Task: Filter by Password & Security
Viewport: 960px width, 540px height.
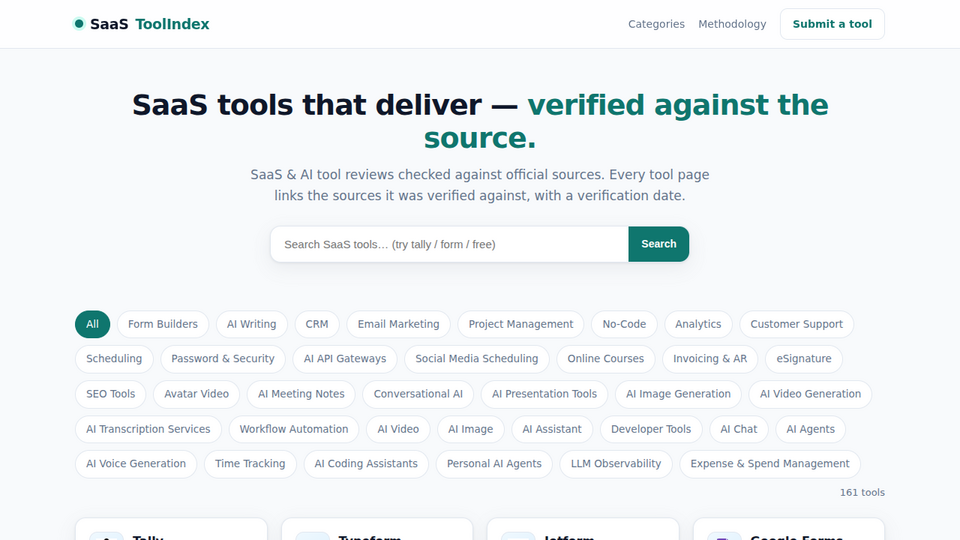Action: tap(223, 359)
